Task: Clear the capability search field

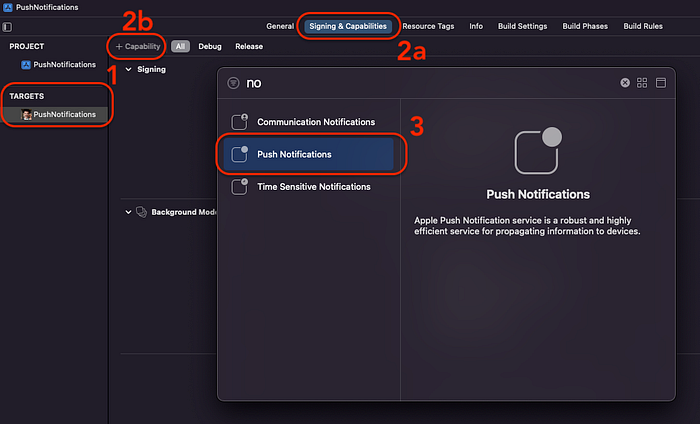Action: (x=625, y=83)
